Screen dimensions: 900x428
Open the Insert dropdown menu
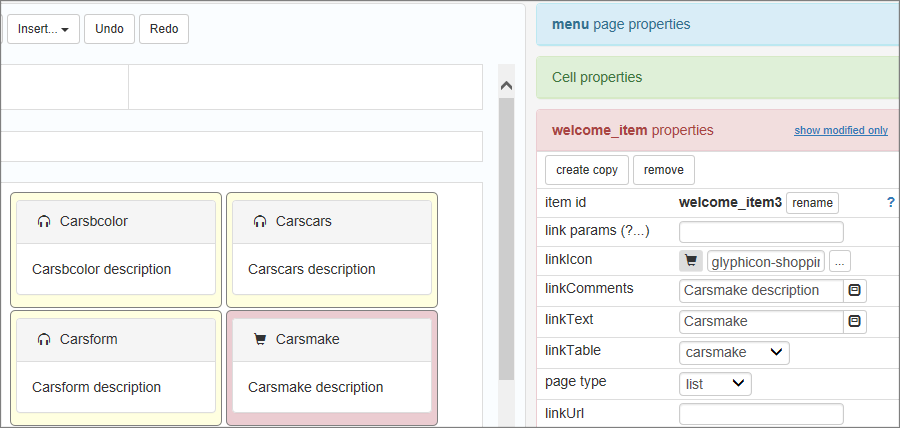[43, 29]
